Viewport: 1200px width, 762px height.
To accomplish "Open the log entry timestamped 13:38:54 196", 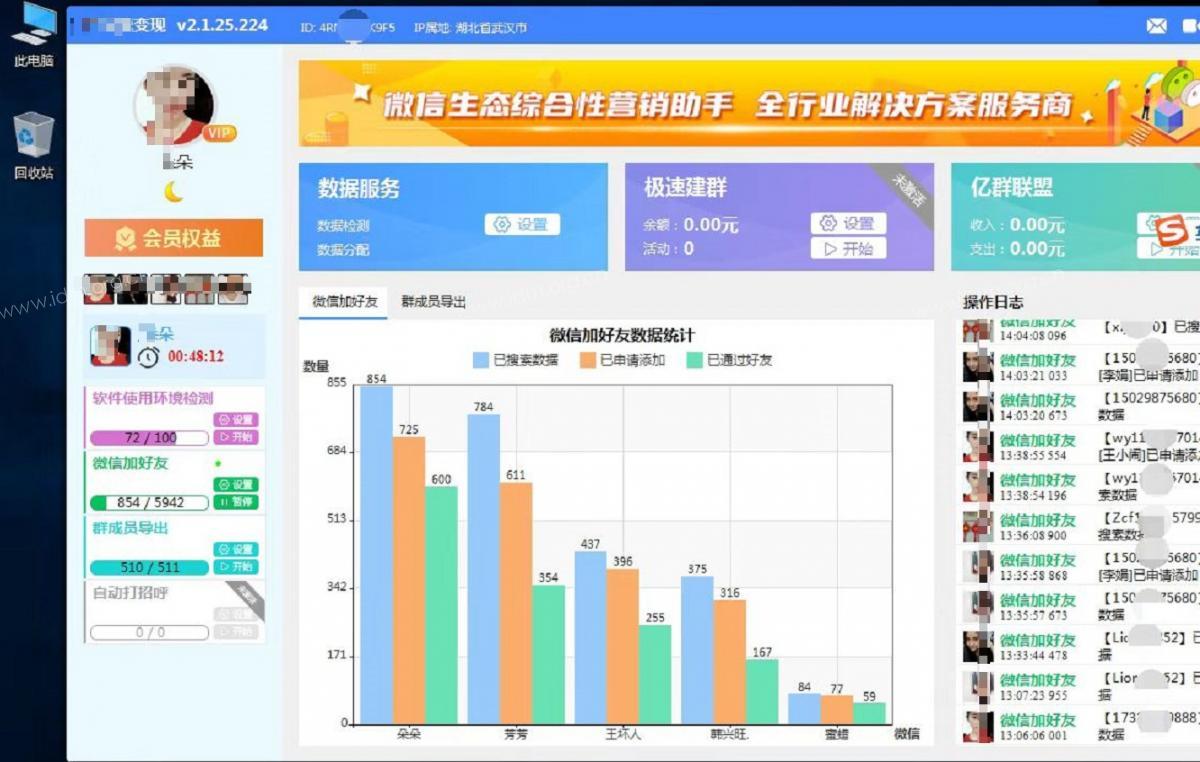I will 1080,487.
